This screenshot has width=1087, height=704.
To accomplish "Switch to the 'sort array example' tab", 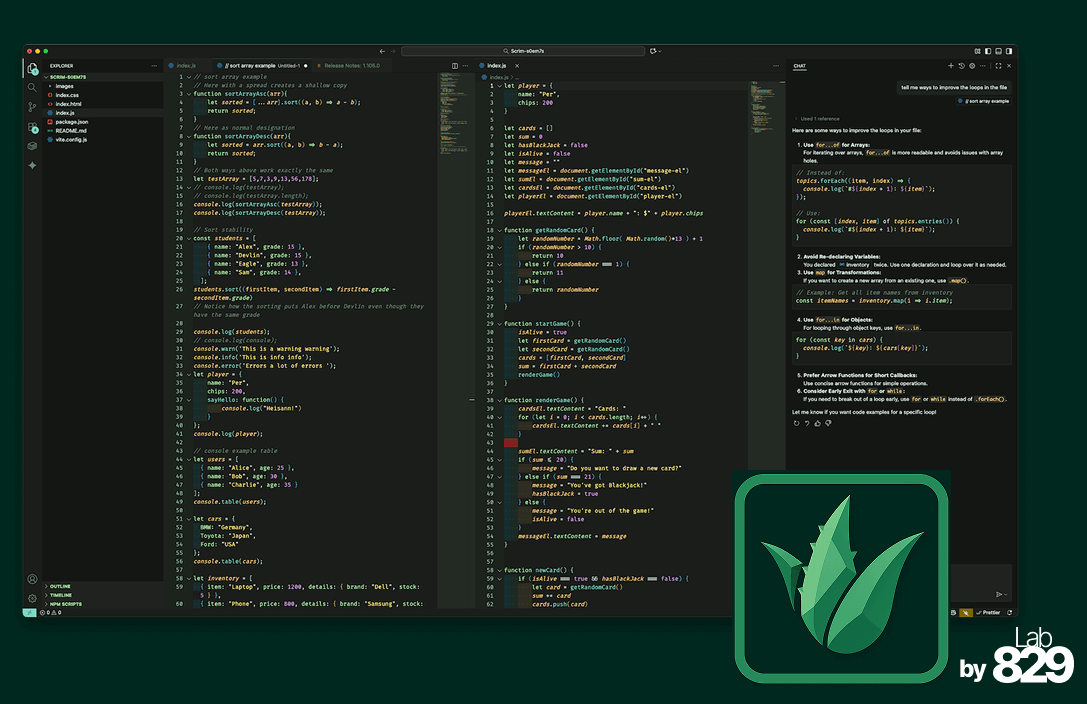I will (x=250, y=66).
